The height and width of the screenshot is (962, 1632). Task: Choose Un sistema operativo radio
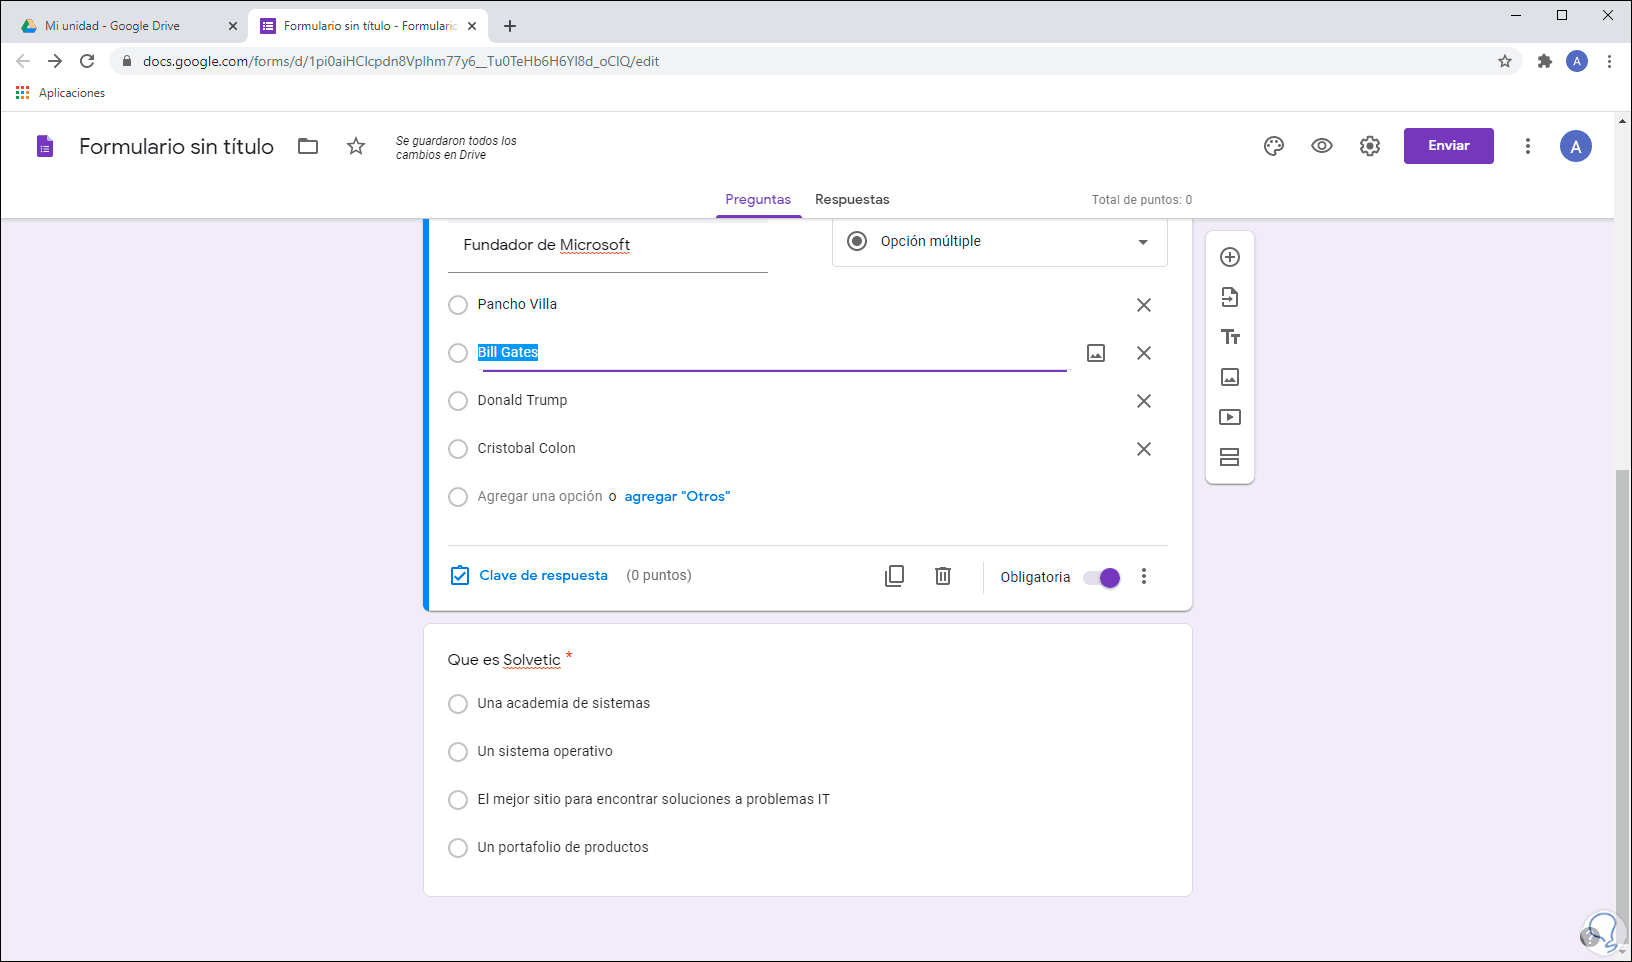pyautogui.click(x=458, y=752)
